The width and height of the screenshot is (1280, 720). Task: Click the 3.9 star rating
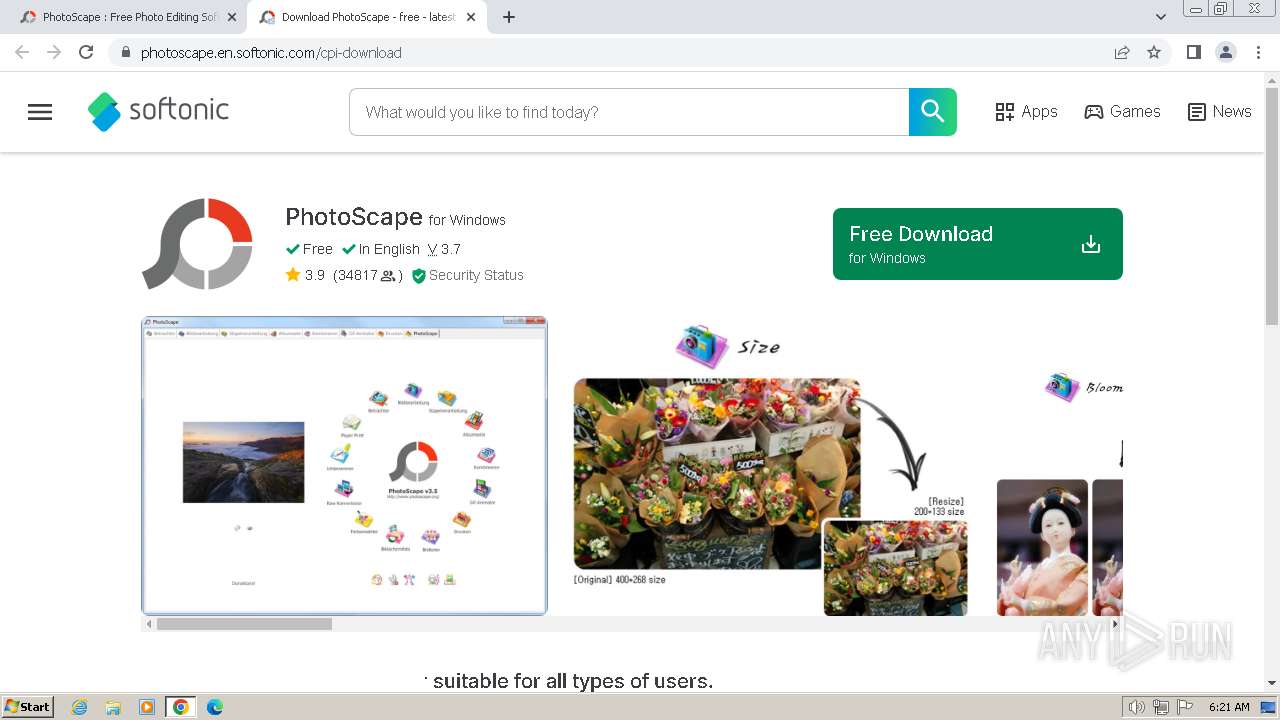(x=305, y=275)
